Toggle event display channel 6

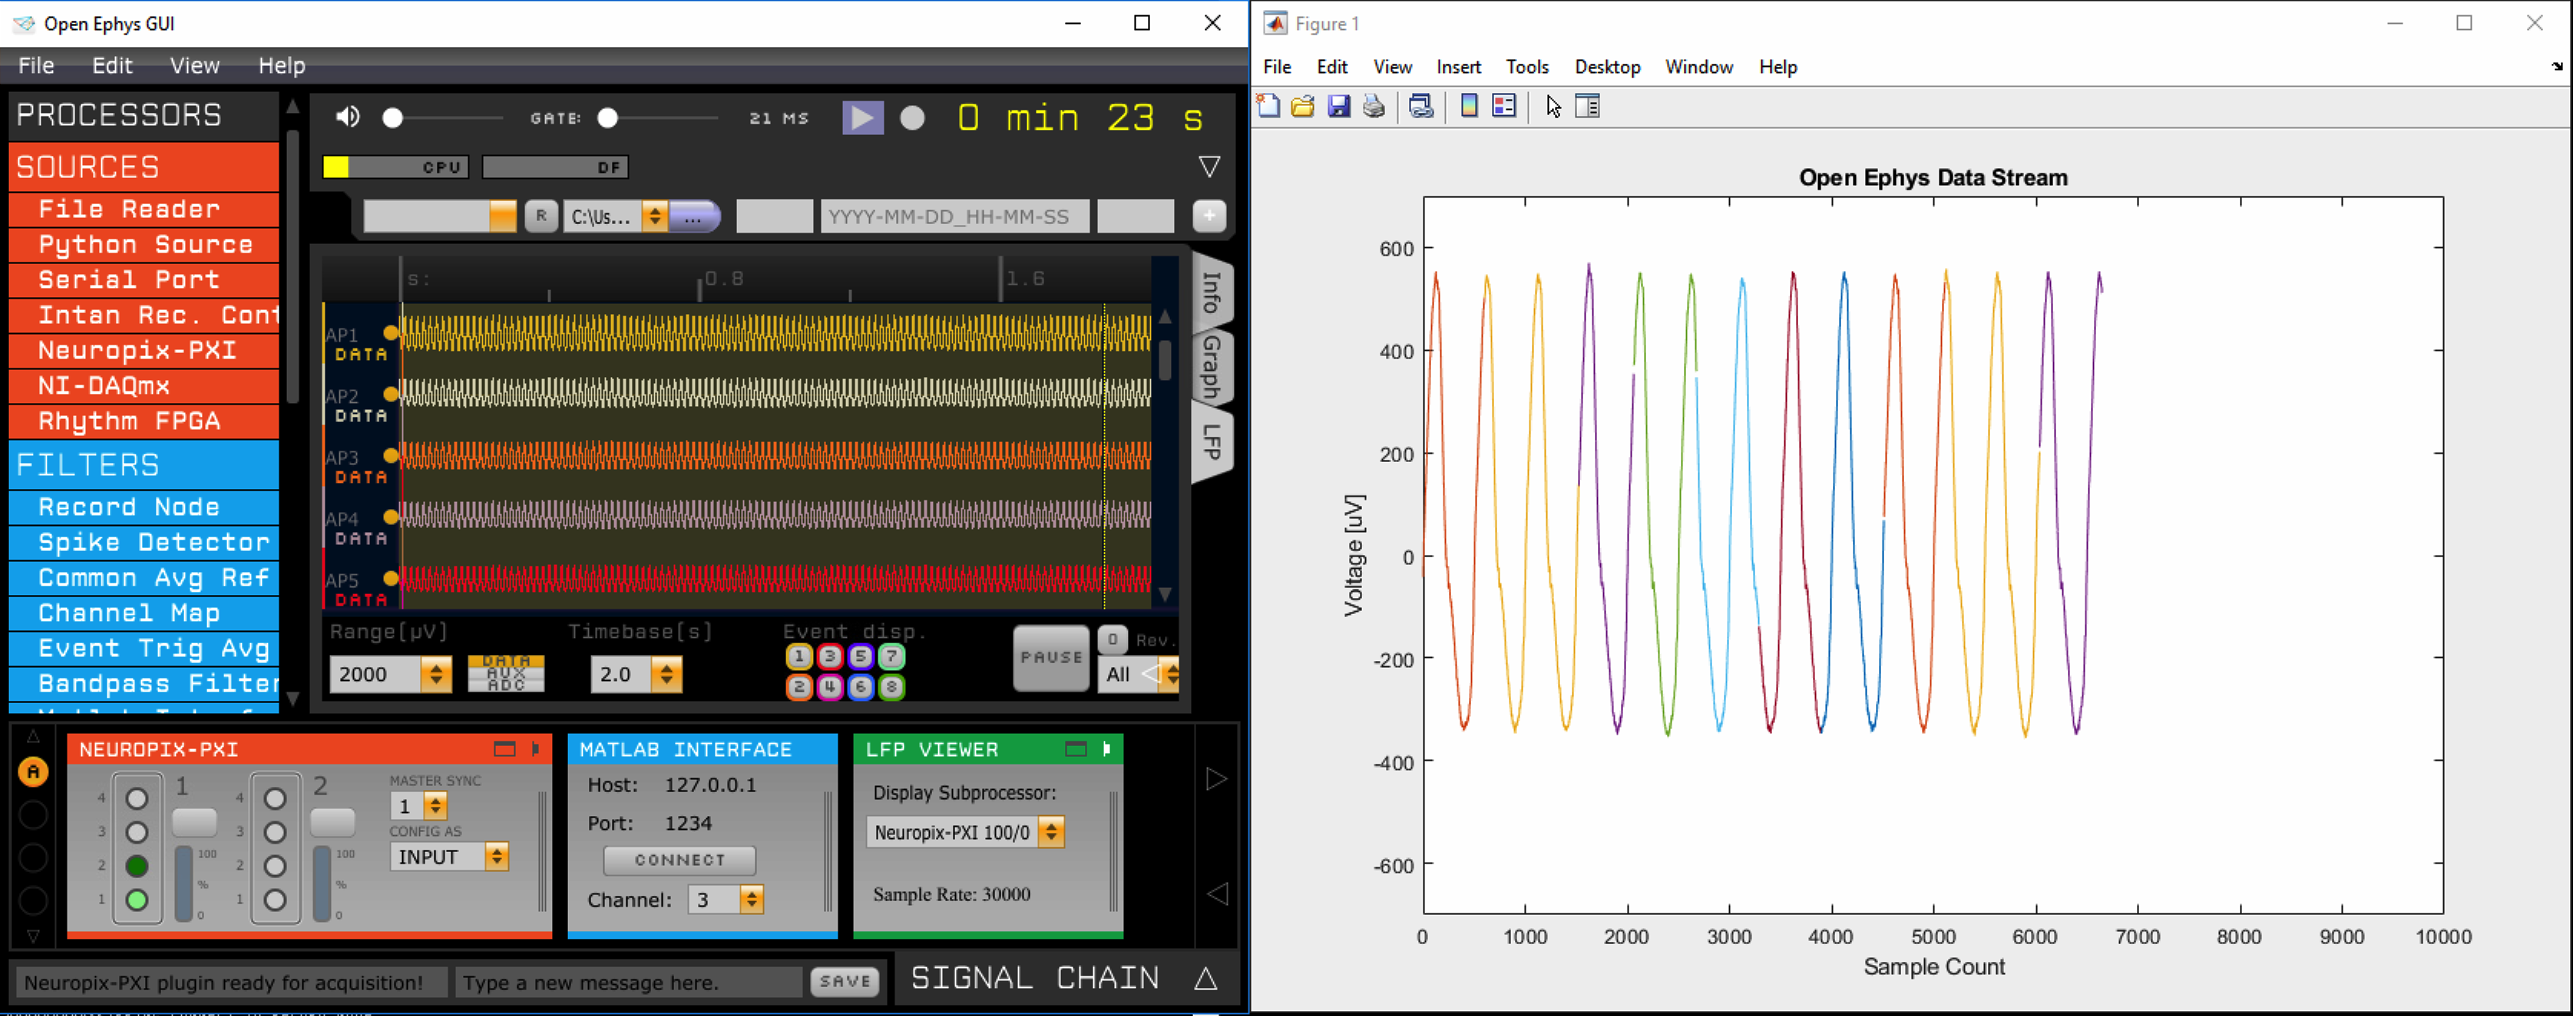[860, 687]
